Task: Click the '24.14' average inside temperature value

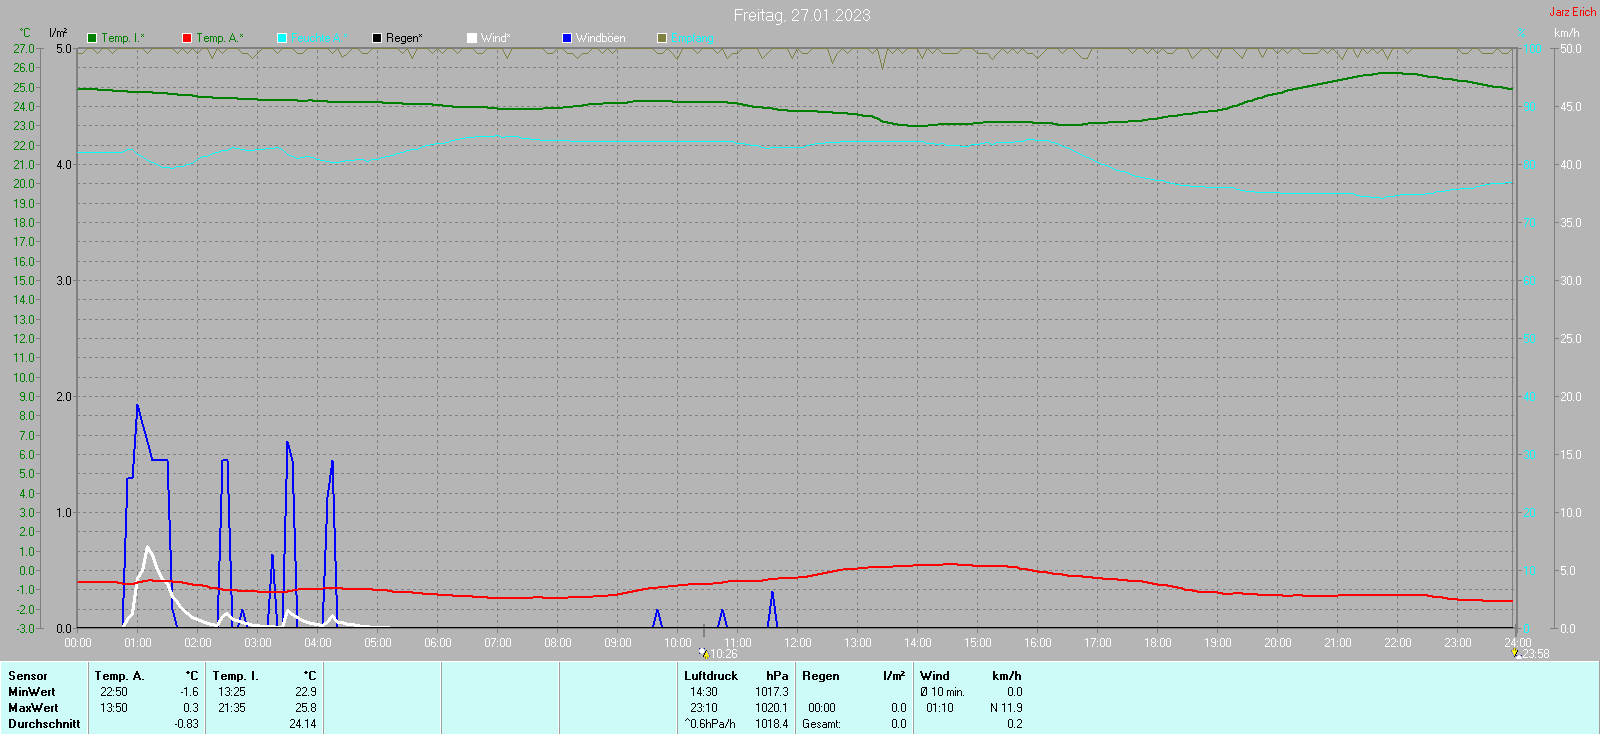Action: (x=303, y=724)
